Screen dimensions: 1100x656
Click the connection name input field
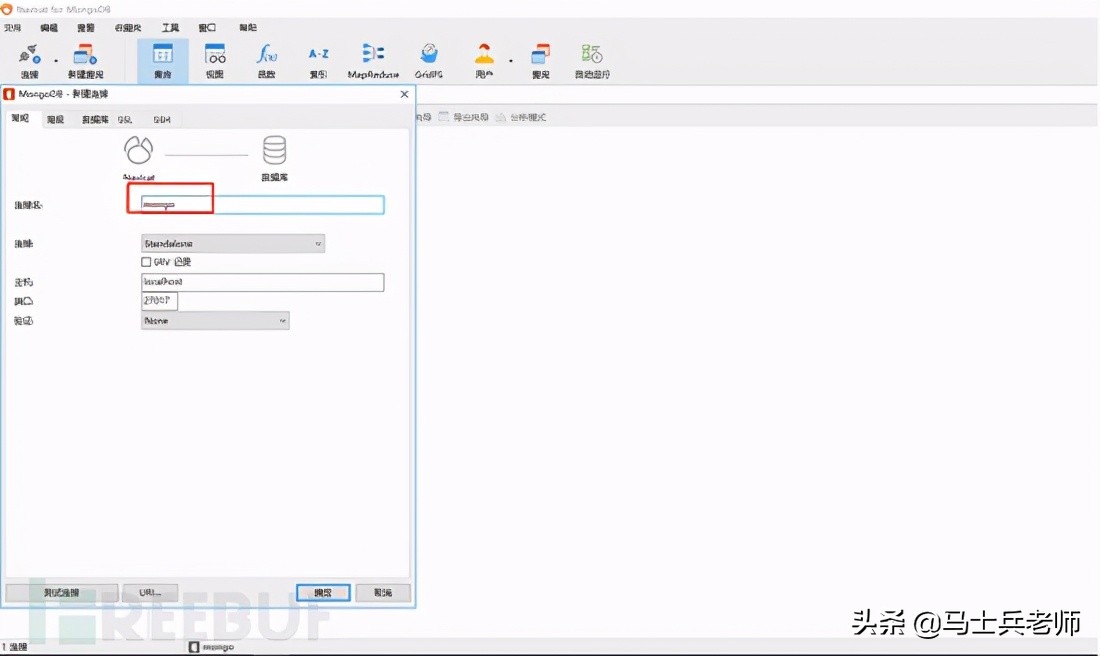point(262,205)
